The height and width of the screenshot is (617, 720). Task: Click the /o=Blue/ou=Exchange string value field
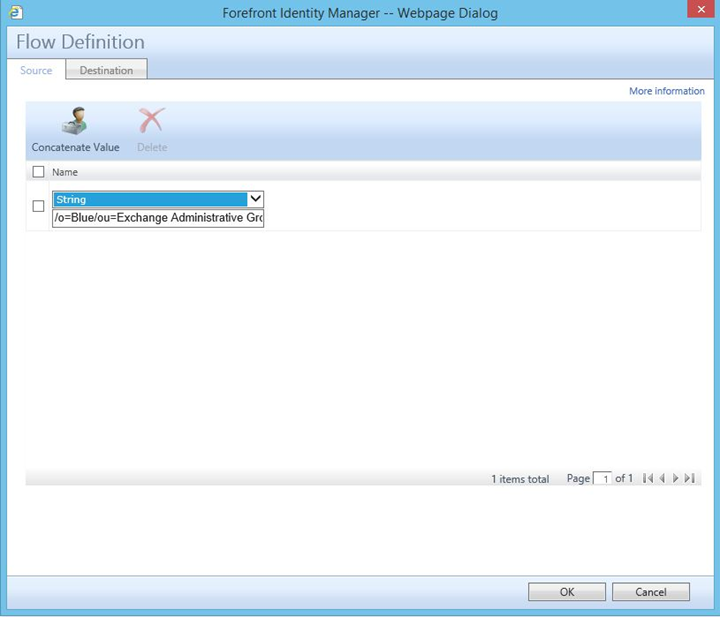[158, 218]
